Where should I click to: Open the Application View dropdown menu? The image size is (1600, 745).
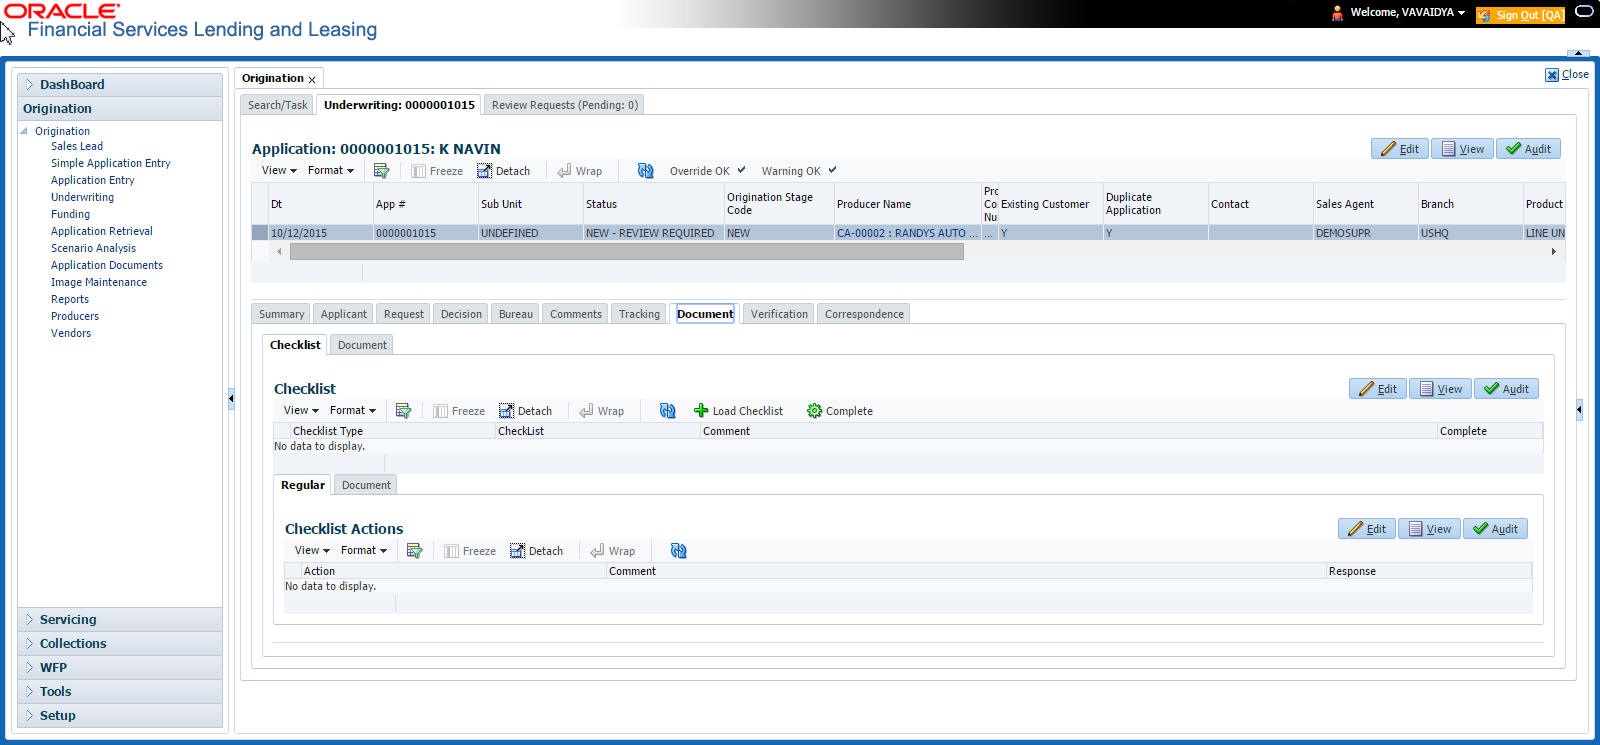(x=279, y=170)
